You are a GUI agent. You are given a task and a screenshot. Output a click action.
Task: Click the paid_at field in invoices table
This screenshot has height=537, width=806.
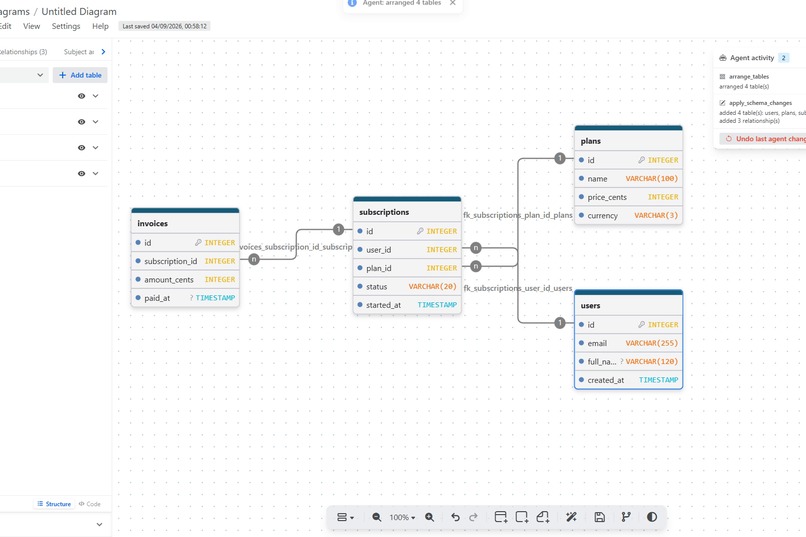pyautogui.click(x=185, y=298)
